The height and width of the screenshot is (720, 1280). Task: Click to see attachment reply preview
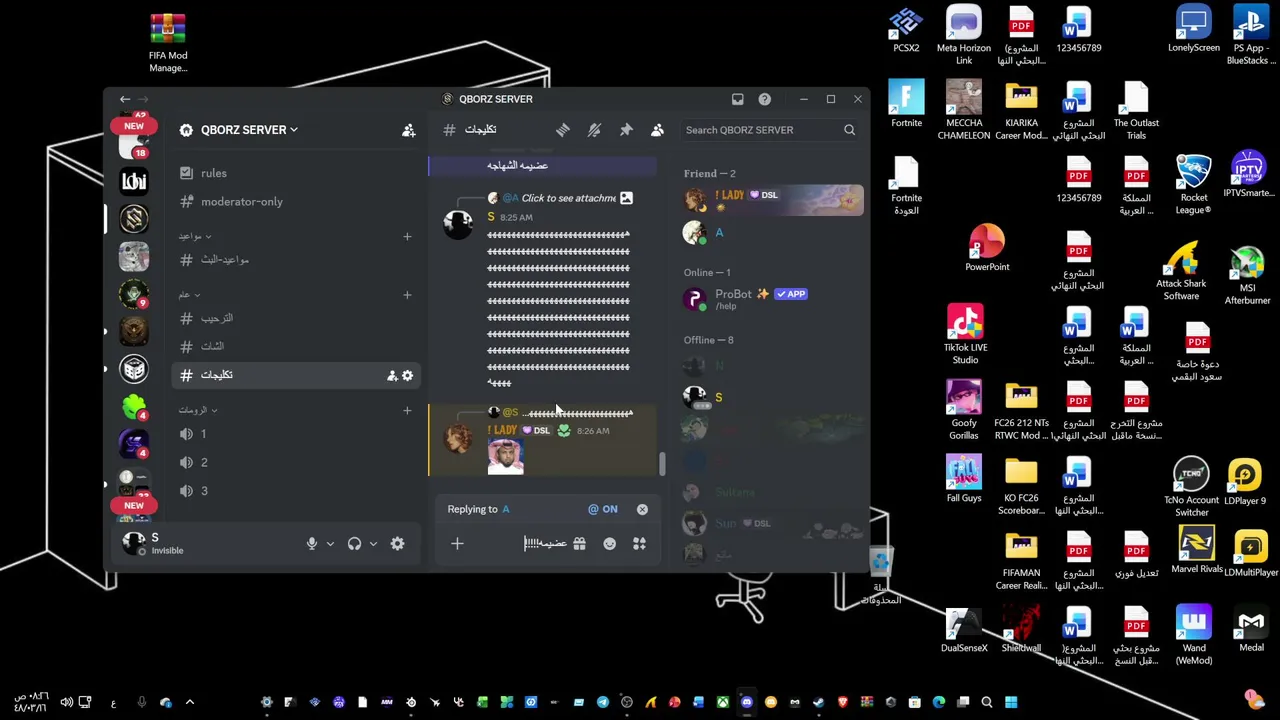568,198
